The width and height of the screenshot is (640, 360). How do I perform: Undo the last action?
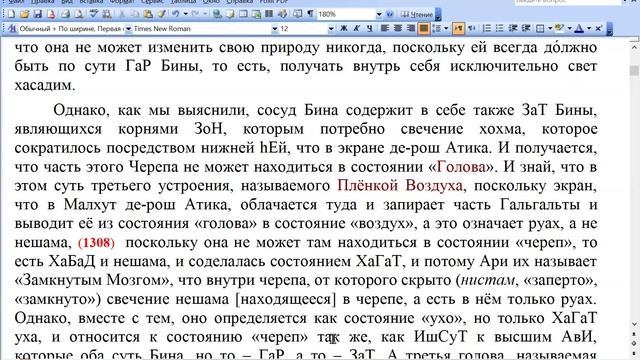coord(176,14)
